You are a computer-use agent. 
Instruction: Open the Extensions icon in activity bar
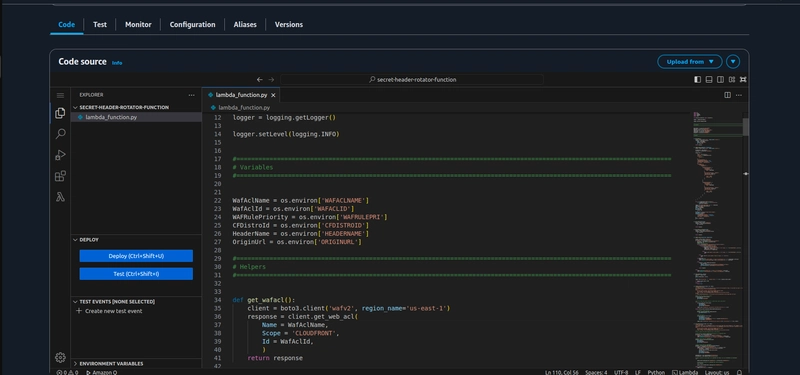[x=60, y=176]
